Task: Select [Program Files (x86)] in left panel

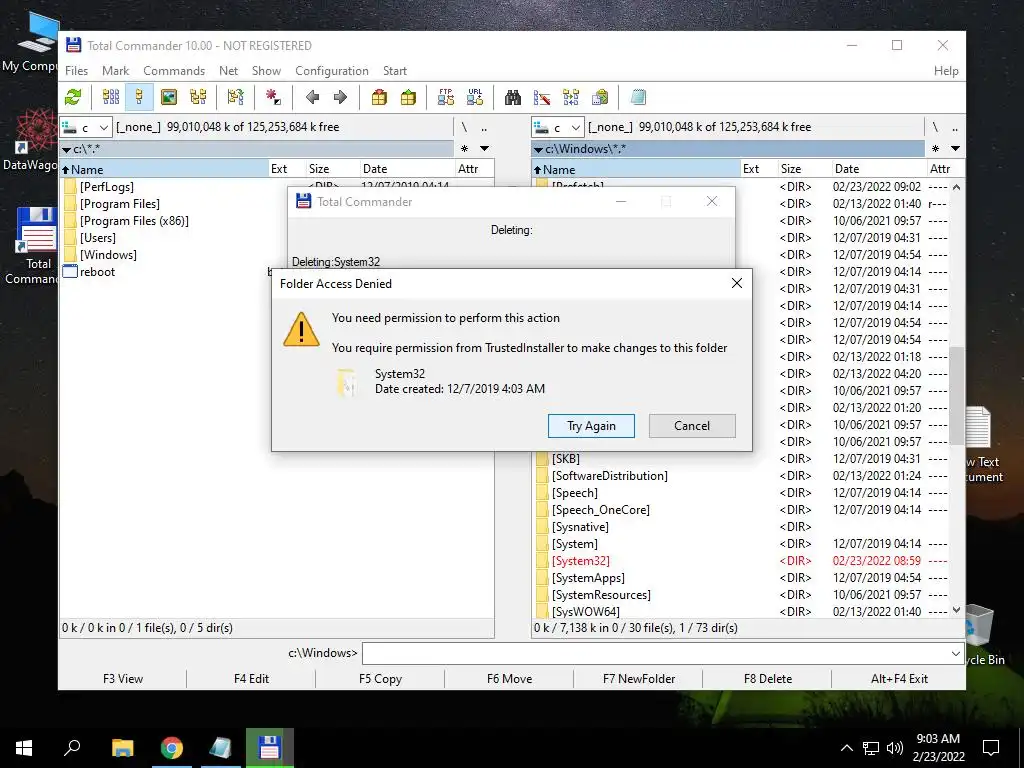Action: 134,221
